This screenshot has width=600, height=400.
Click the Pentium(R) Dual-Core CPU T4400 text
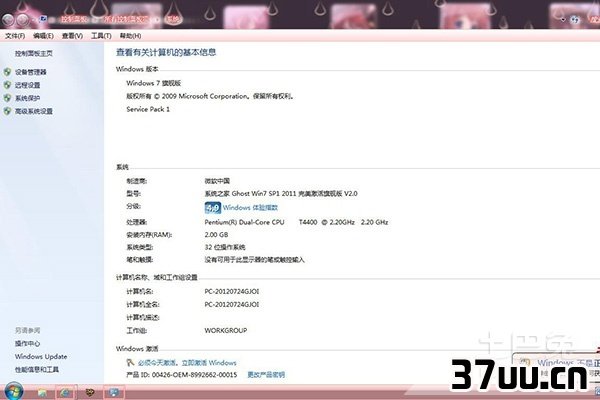coord(296,222)
